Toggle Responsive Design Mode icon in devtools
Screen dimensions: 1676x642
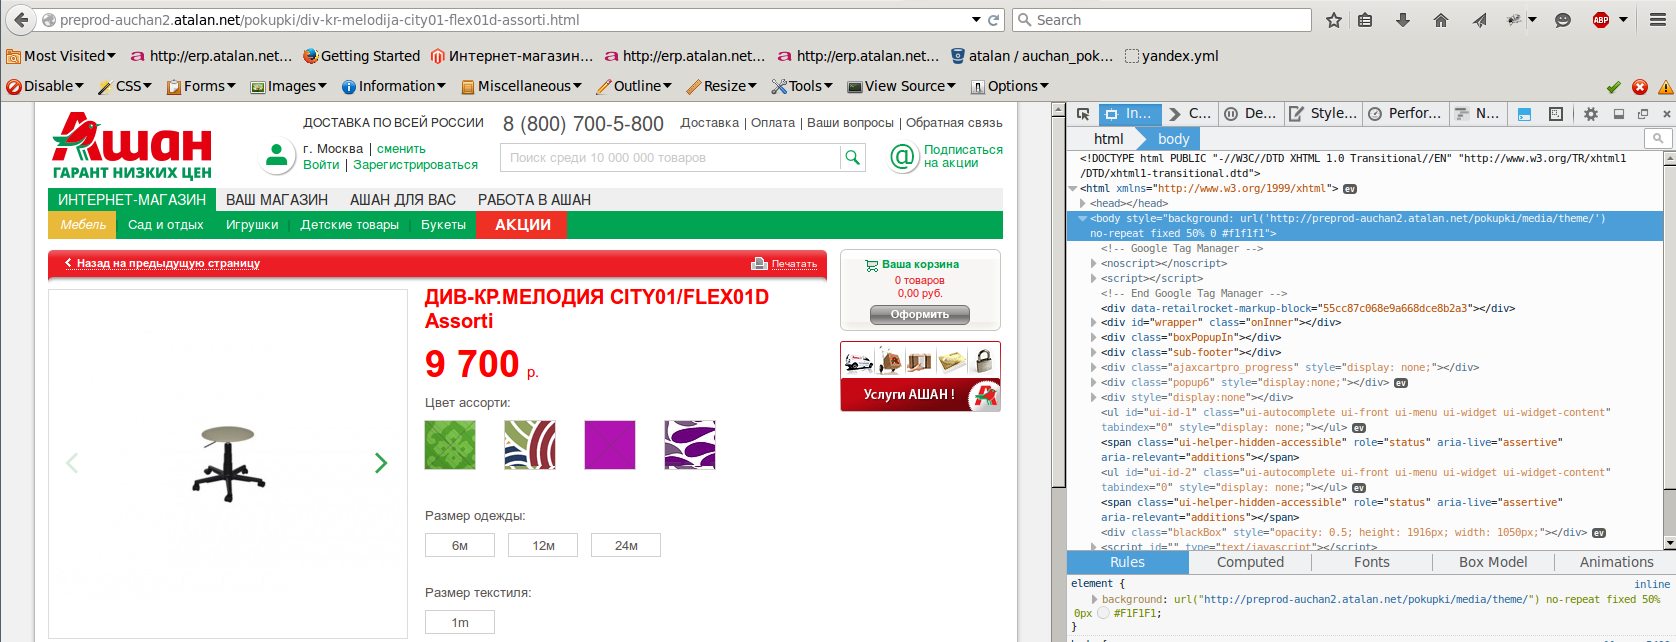1556,114
